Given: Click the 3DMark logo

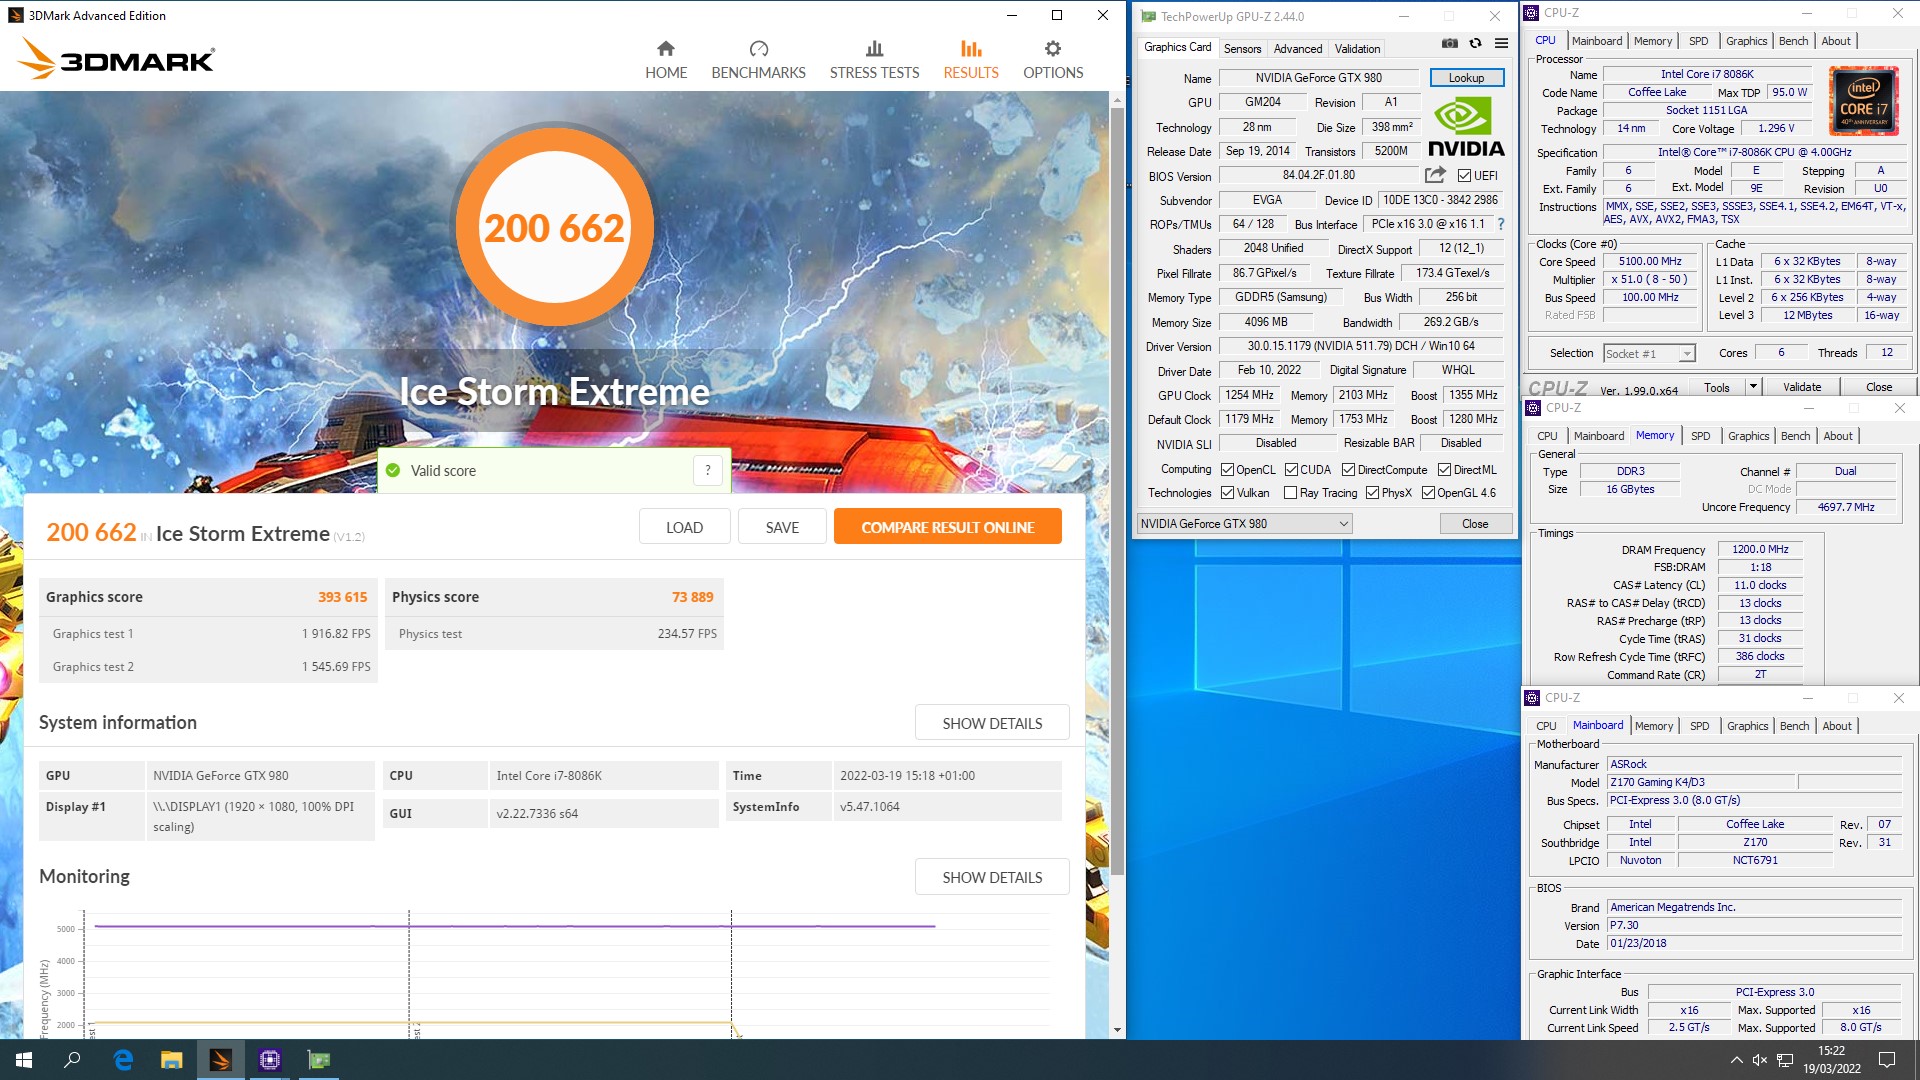Looking at the screenshot, I should pyautogui.click(x=117, y=58).
